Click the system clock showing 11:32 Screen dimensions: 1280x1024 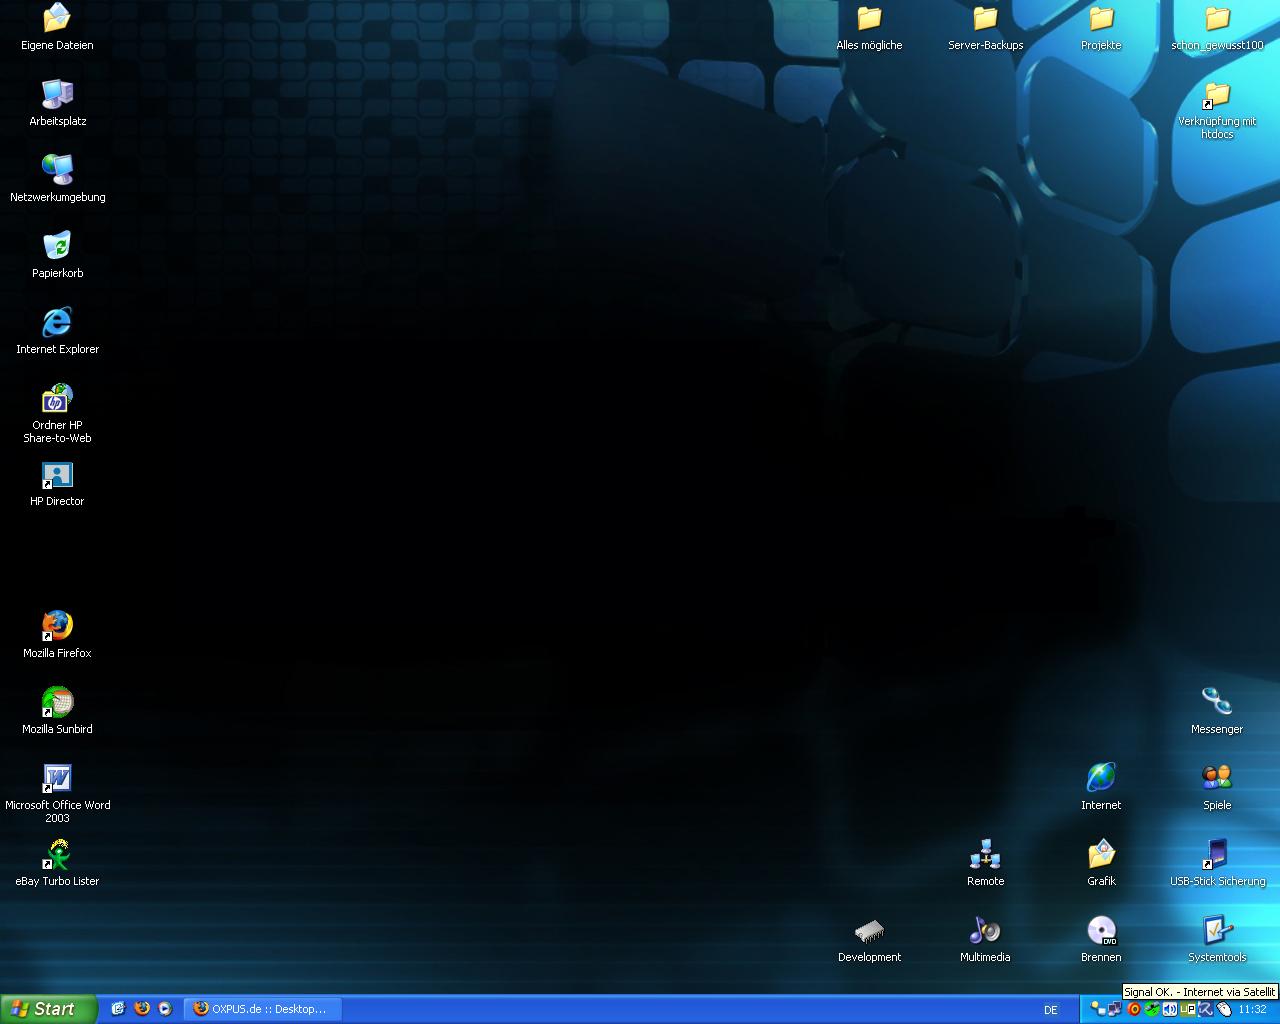1252,1010
